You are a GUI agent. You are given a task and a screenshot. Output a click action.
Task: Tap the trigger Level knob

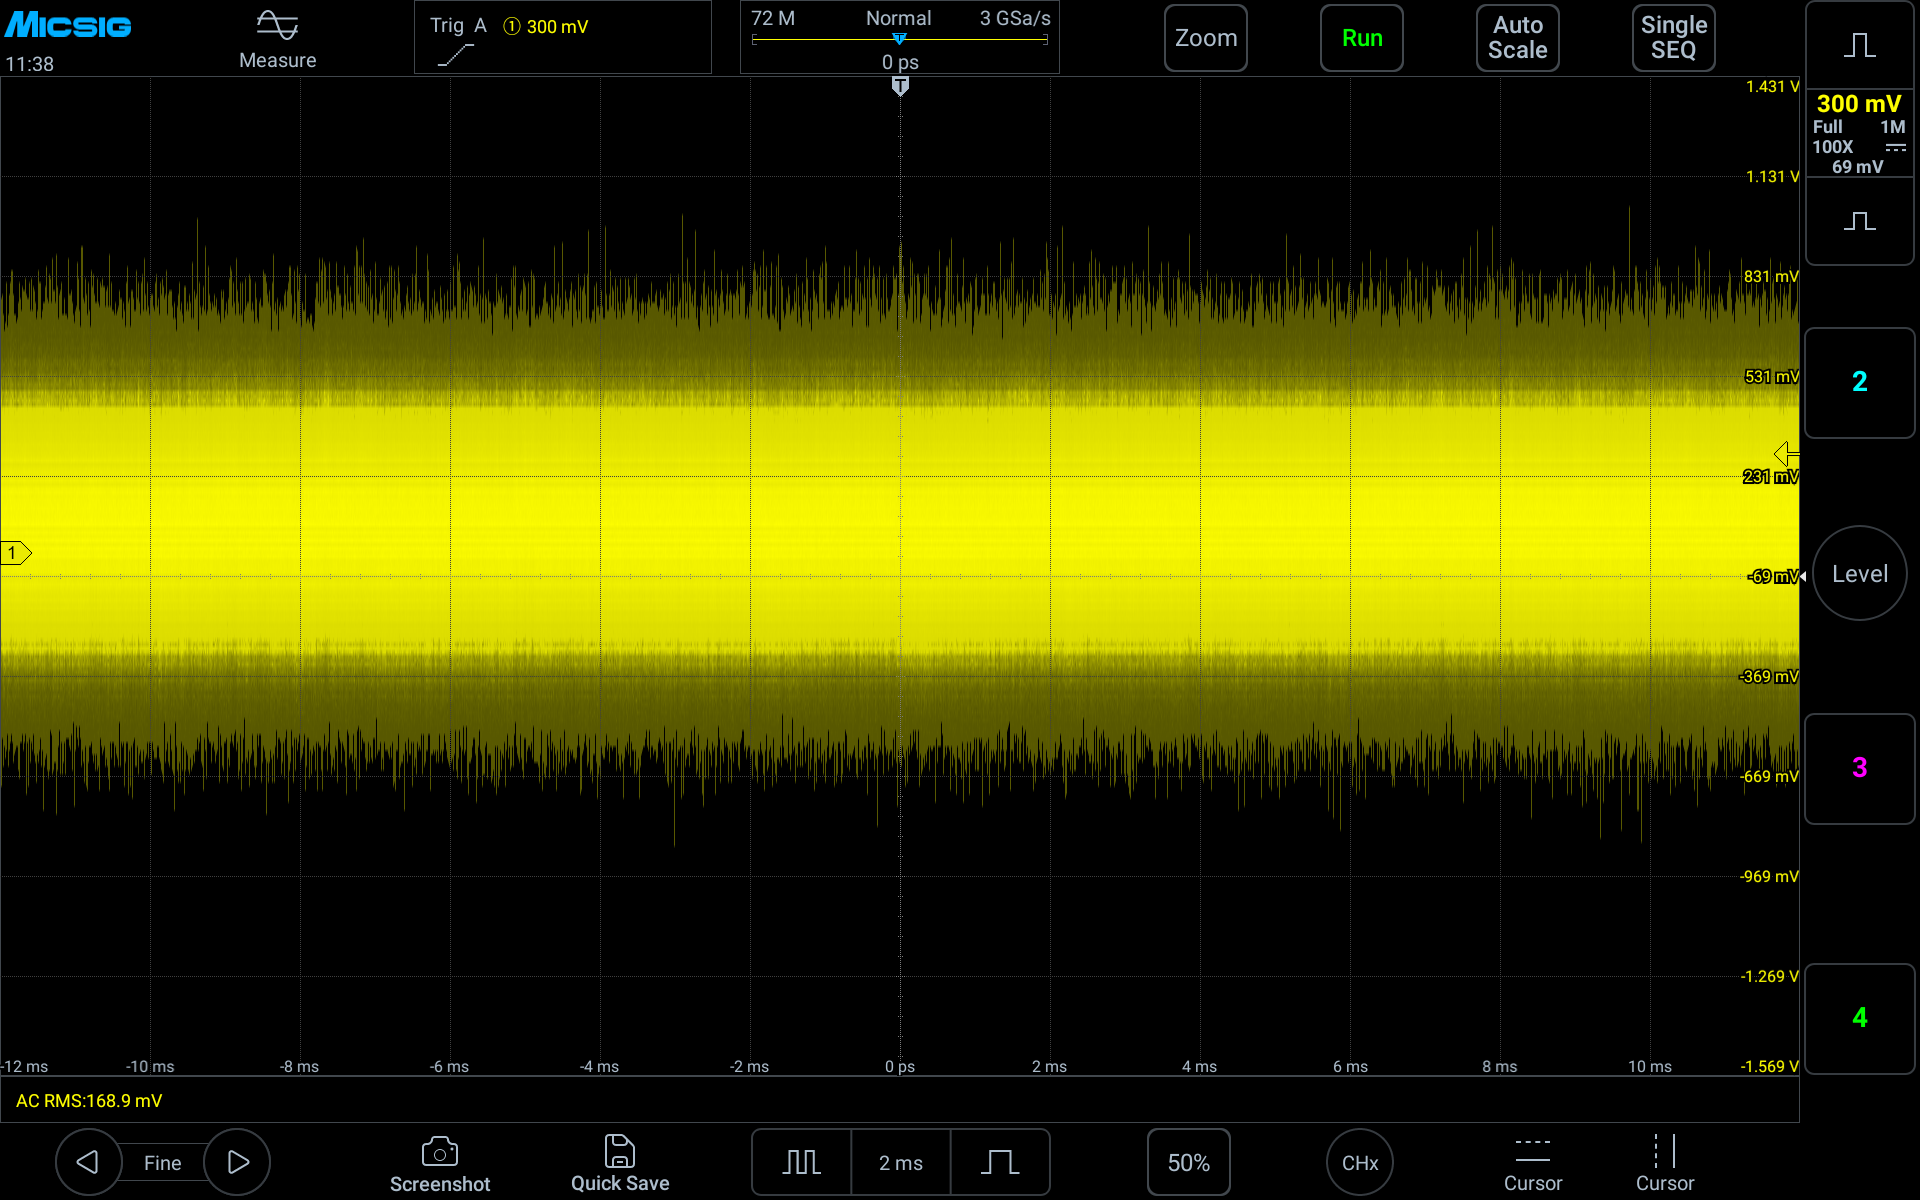point(1860,573)
